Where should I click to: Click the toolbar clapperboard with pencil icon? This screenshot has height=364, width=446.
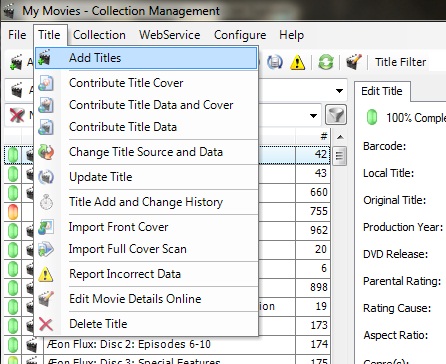point(354,62)
